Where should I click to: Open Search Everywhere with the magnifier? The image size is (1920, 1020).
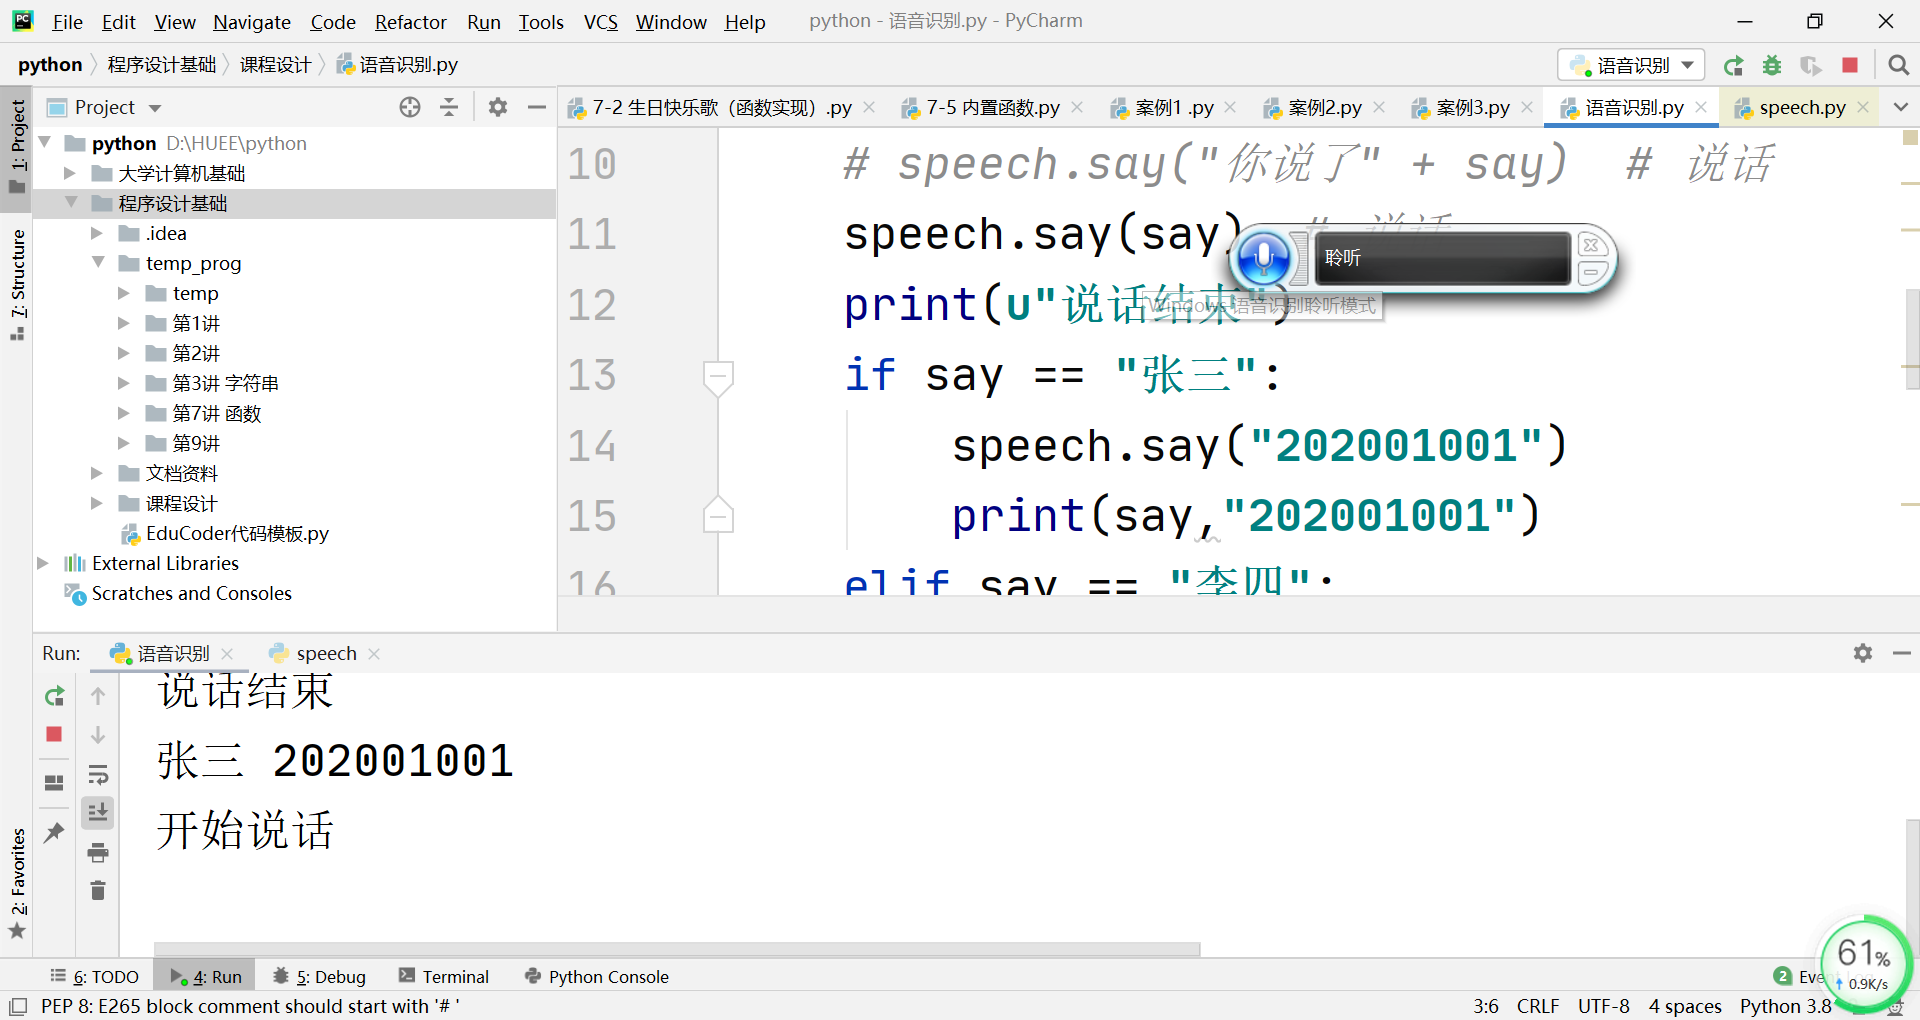[x=1899, y=65]
